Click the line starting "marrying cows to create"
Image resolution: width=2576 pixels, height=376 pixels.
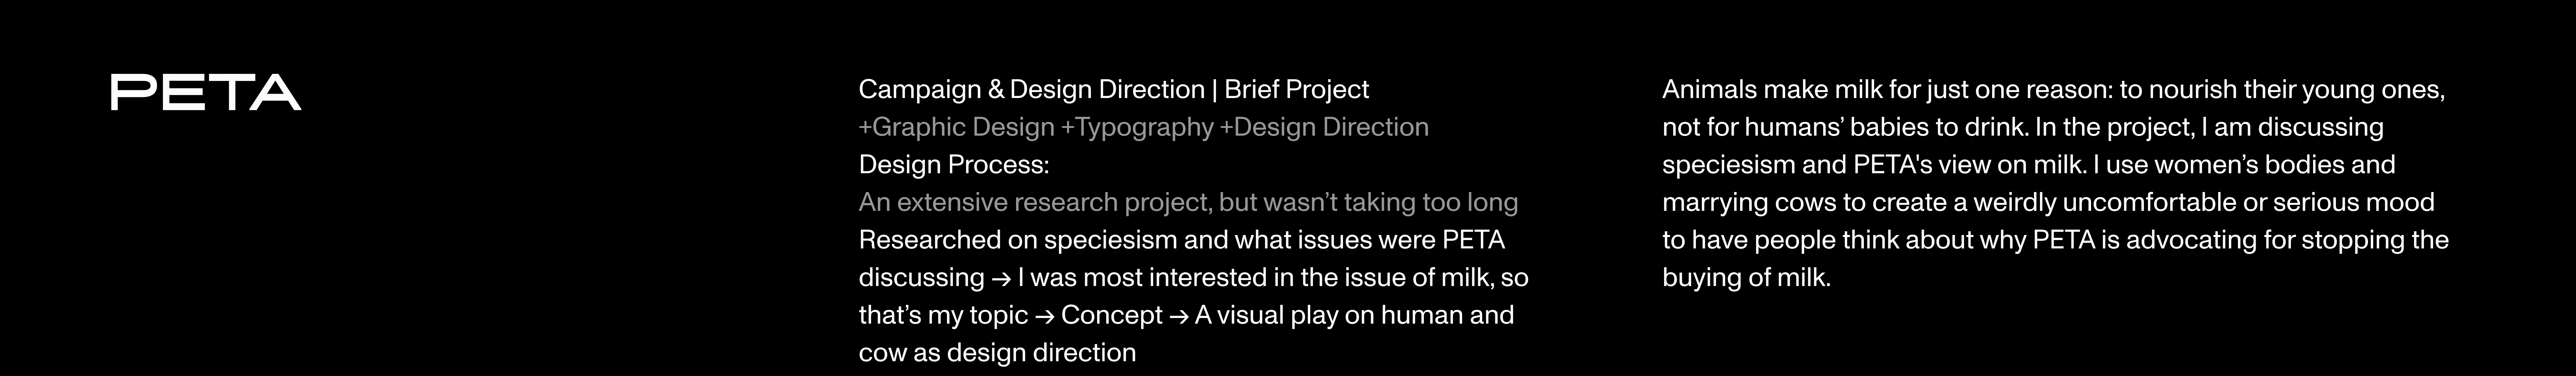tap(2048, 202)
